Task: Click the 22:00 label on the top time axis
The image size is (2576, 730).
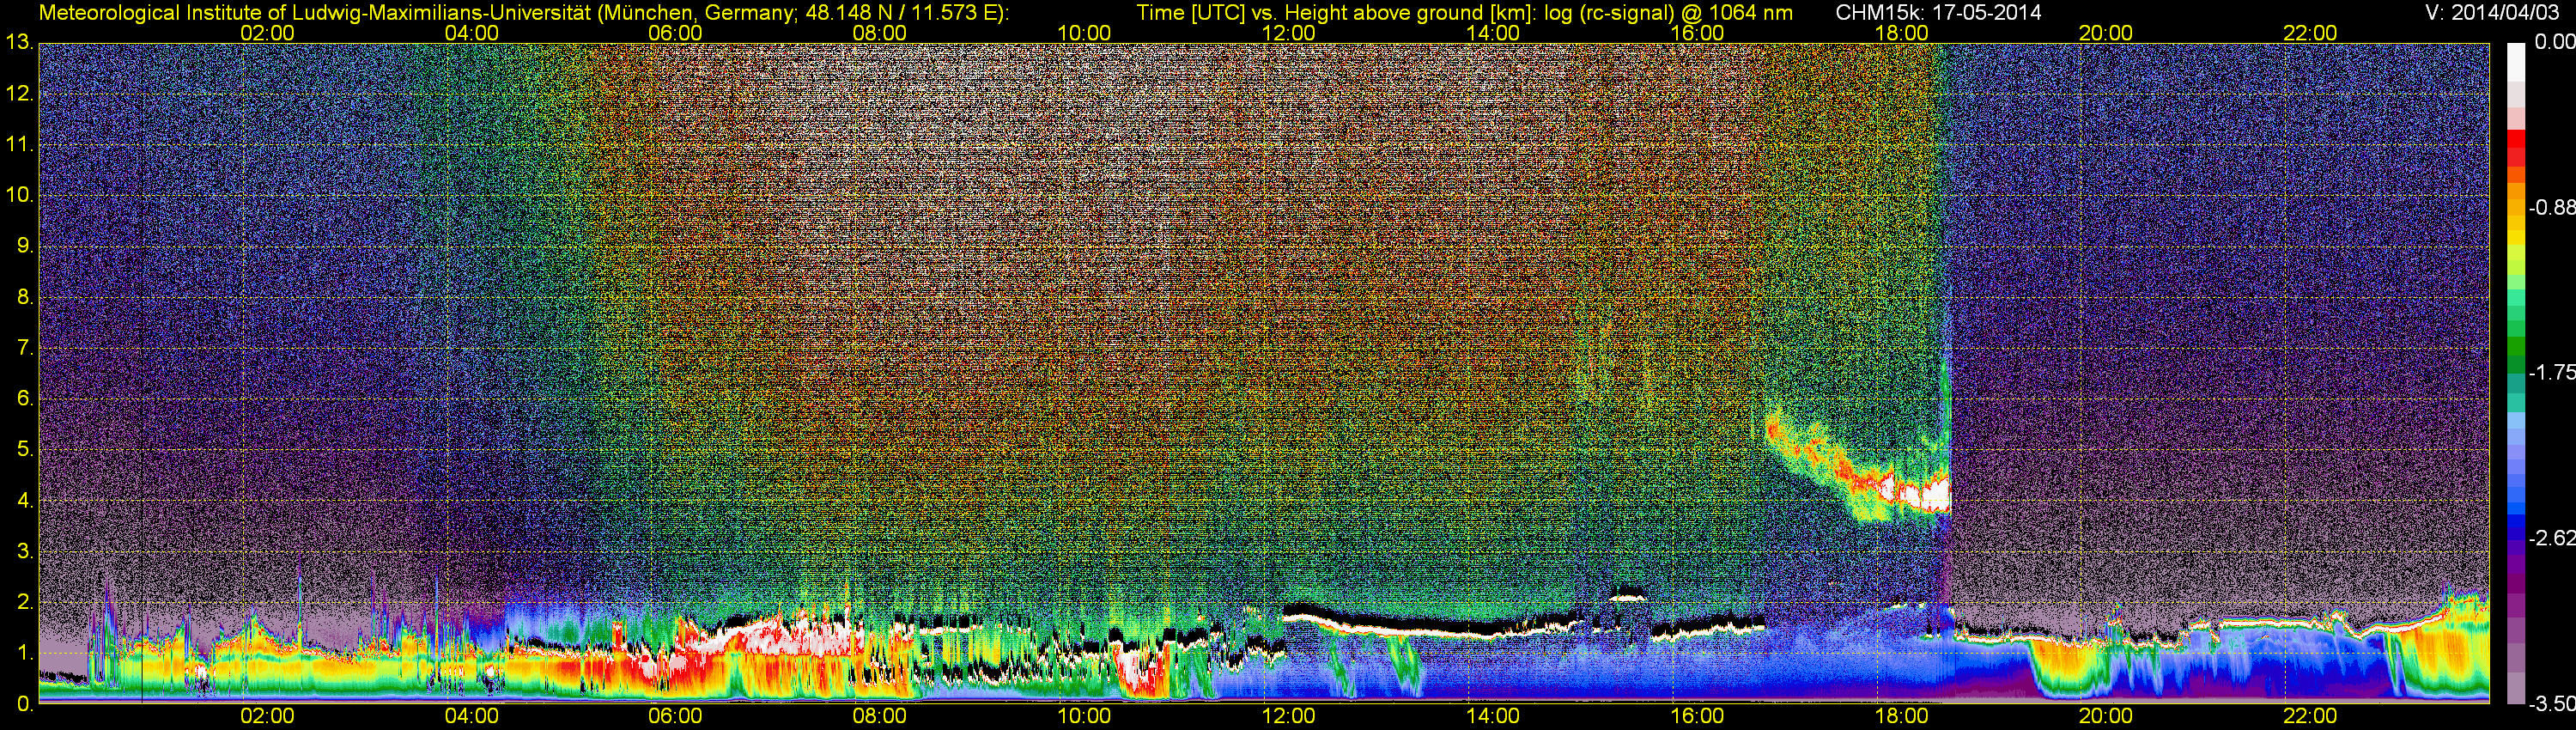Action: pos(2310,32)
